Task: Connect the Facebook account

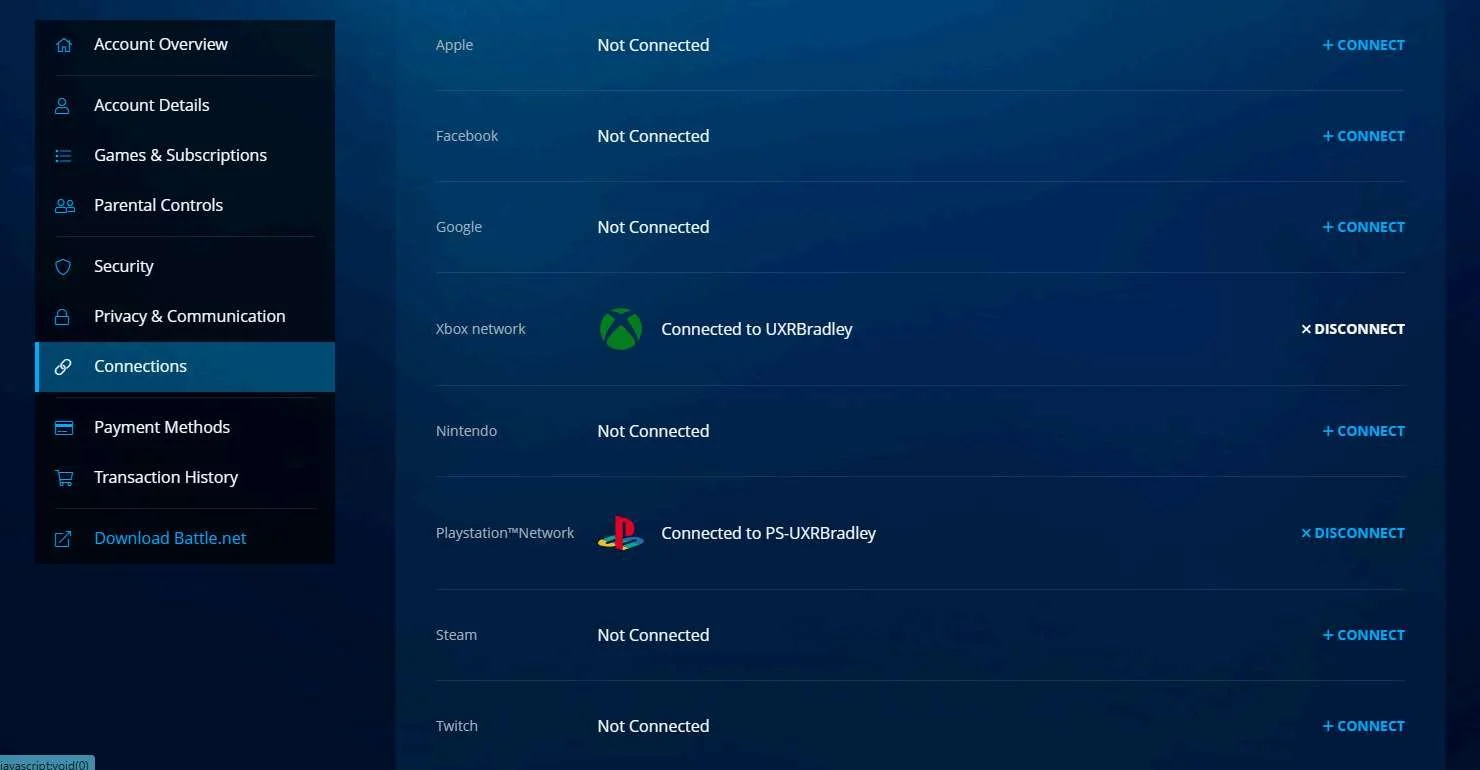Action: pyautogui.click(x=1364, y=136)
